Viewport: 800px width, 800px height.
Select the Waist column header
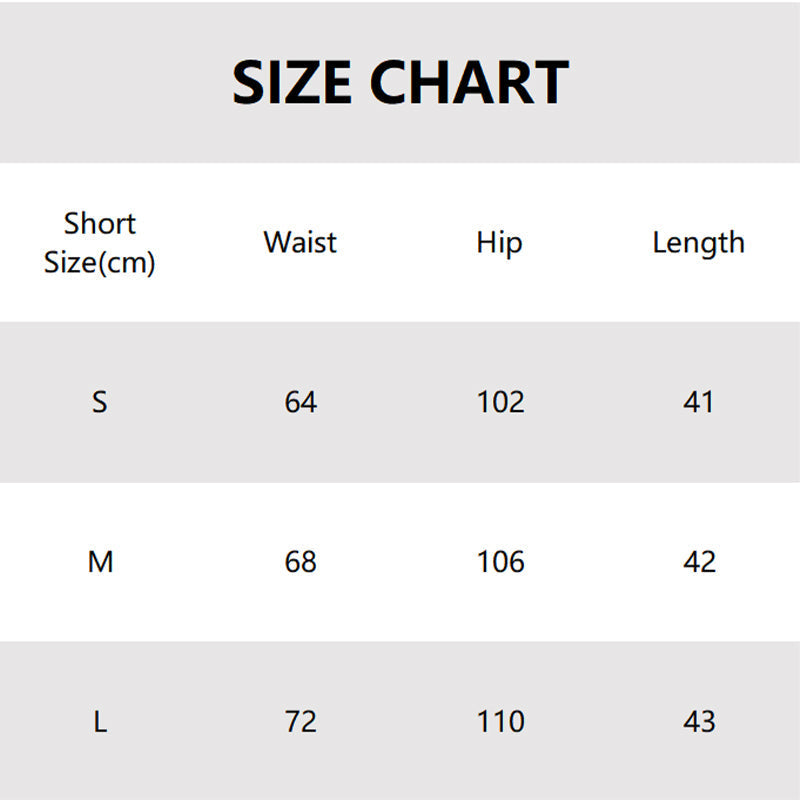(300, 242)
